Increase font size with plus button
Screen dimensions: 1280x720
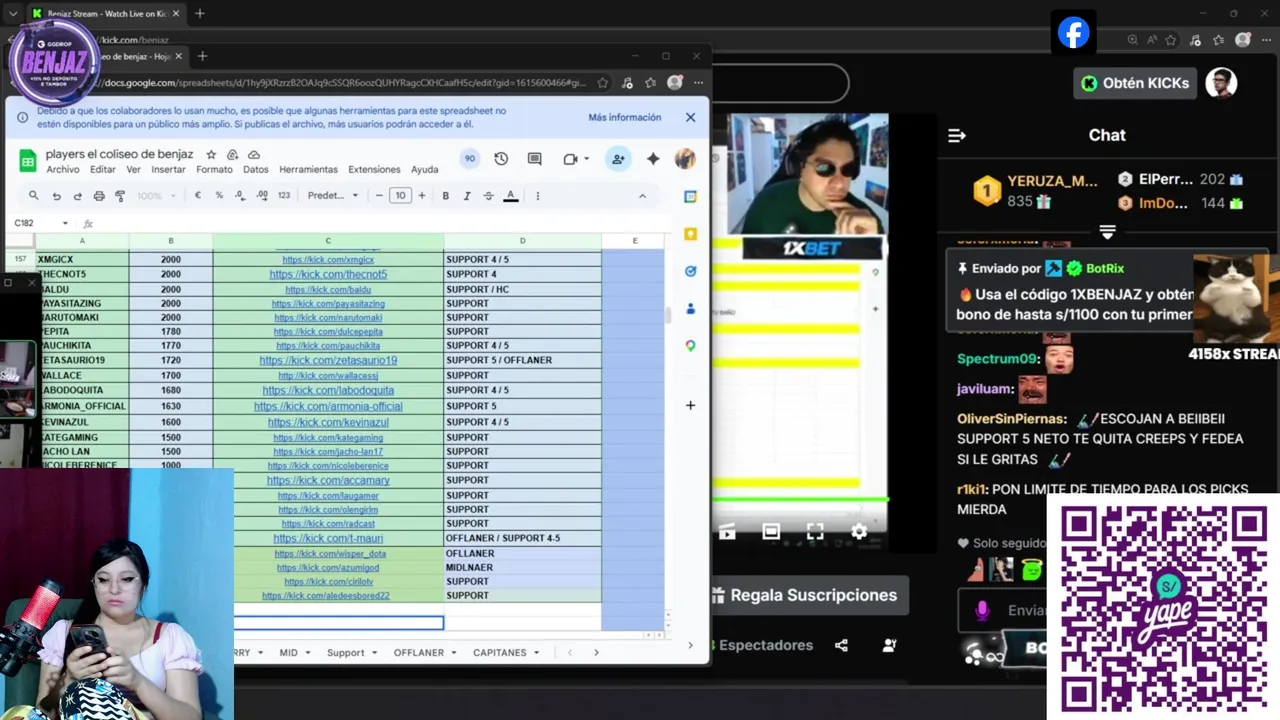pos(422,196)
